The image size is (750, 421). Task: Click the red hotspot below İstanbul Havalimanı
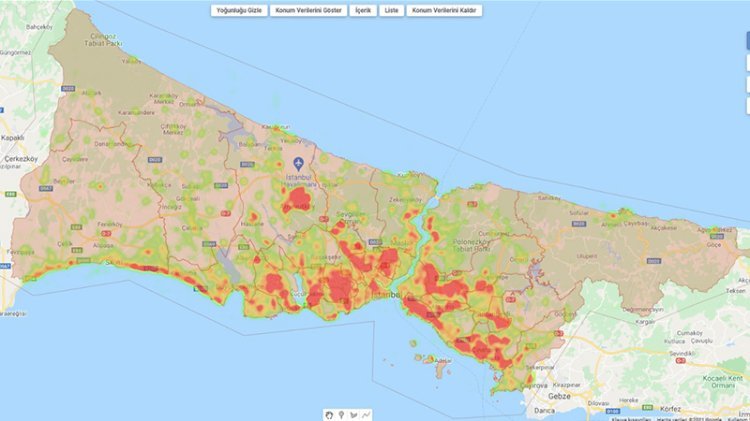point(299,198)
